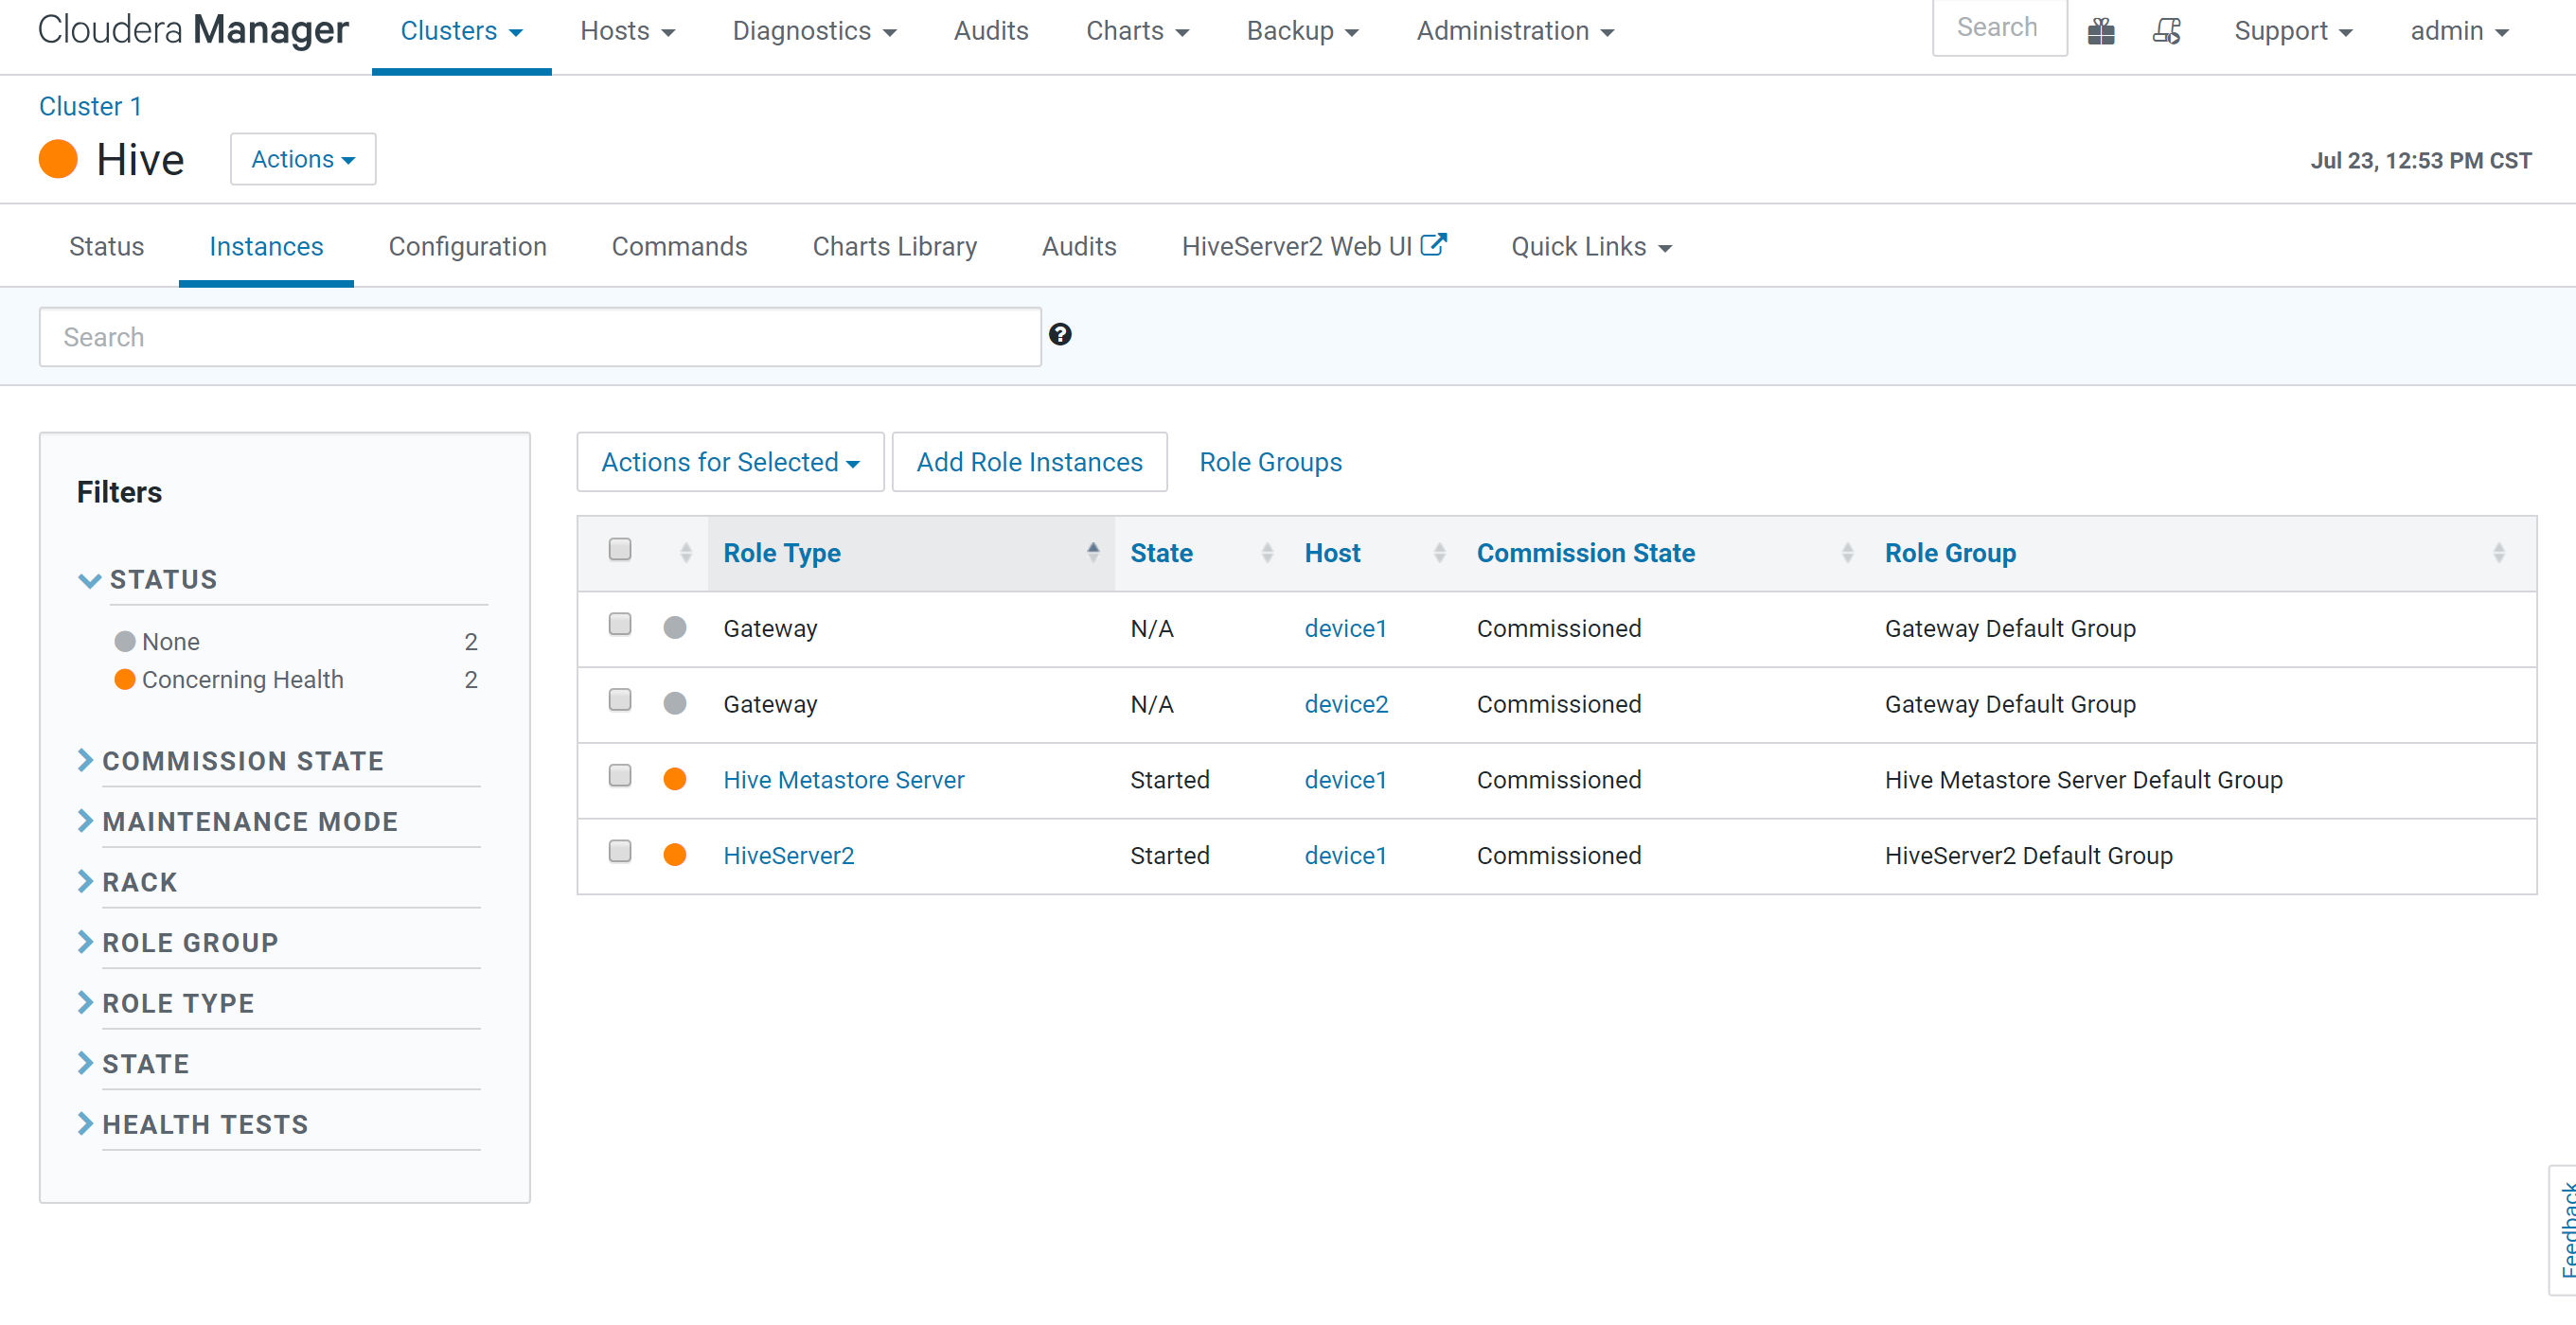The image size is (2576, 1325).
Task: Click the Add Role Instances button
Action: (x=1029, y=462)
